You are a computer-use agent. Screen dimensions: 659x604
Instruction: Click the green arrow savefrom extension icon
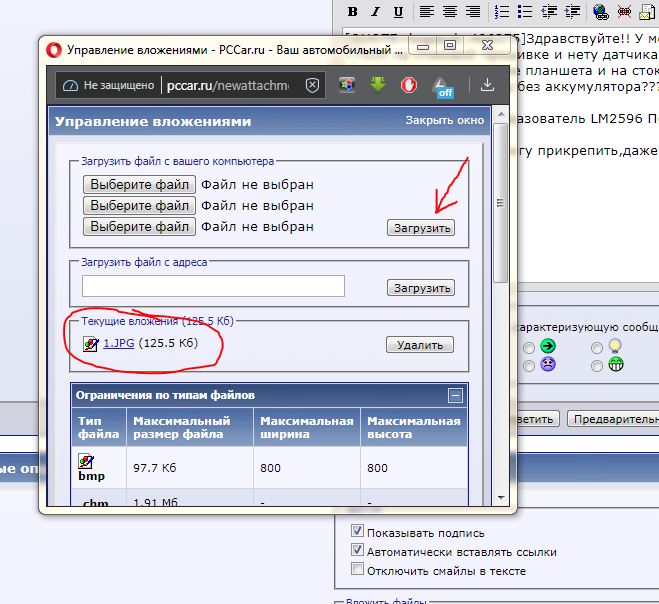click(x=377, y=85)
